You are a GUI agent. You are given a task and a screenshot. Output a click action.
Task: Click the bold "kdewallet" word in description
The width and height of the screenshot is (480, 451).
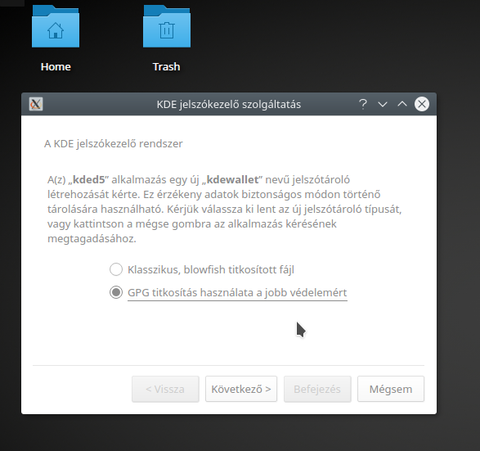point(233,180)
